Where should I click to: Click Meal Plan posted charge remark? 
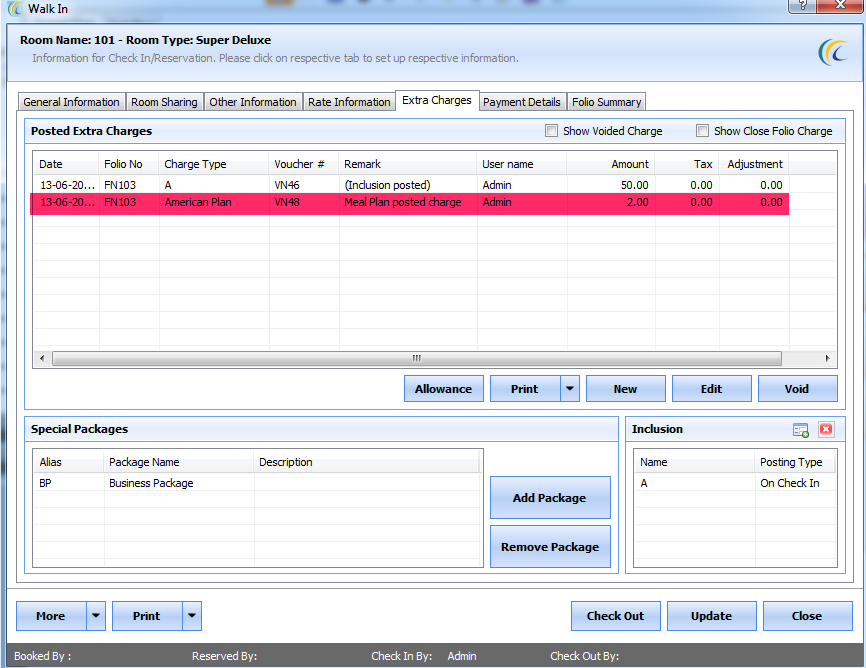[x=403, y=202]
